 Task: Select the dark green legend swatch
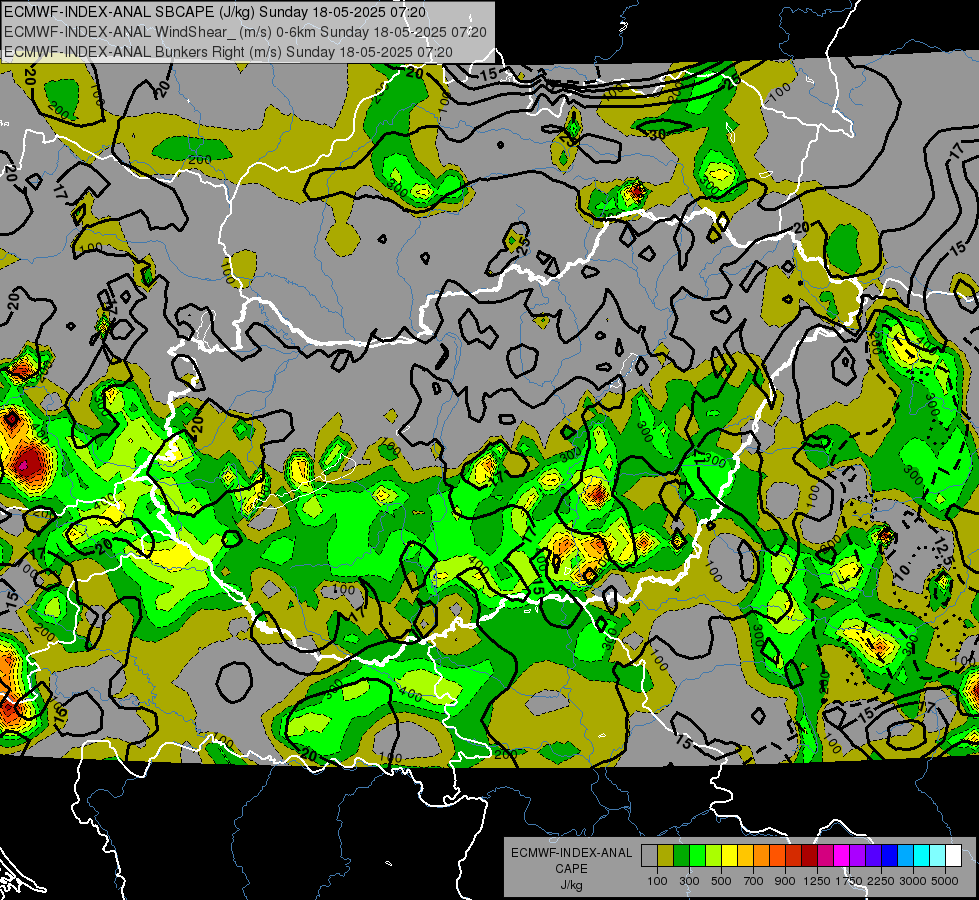pos(681,855)
